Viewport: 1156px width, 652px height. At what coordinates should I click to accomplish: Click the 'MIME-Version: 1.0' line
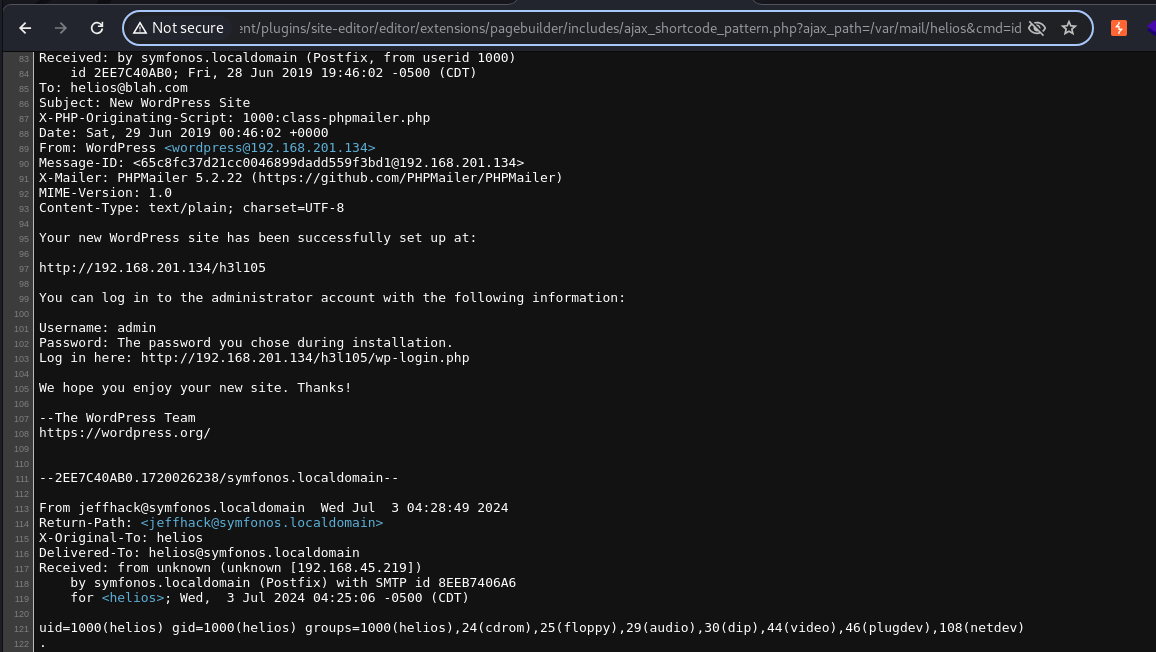tap(105, 193)
